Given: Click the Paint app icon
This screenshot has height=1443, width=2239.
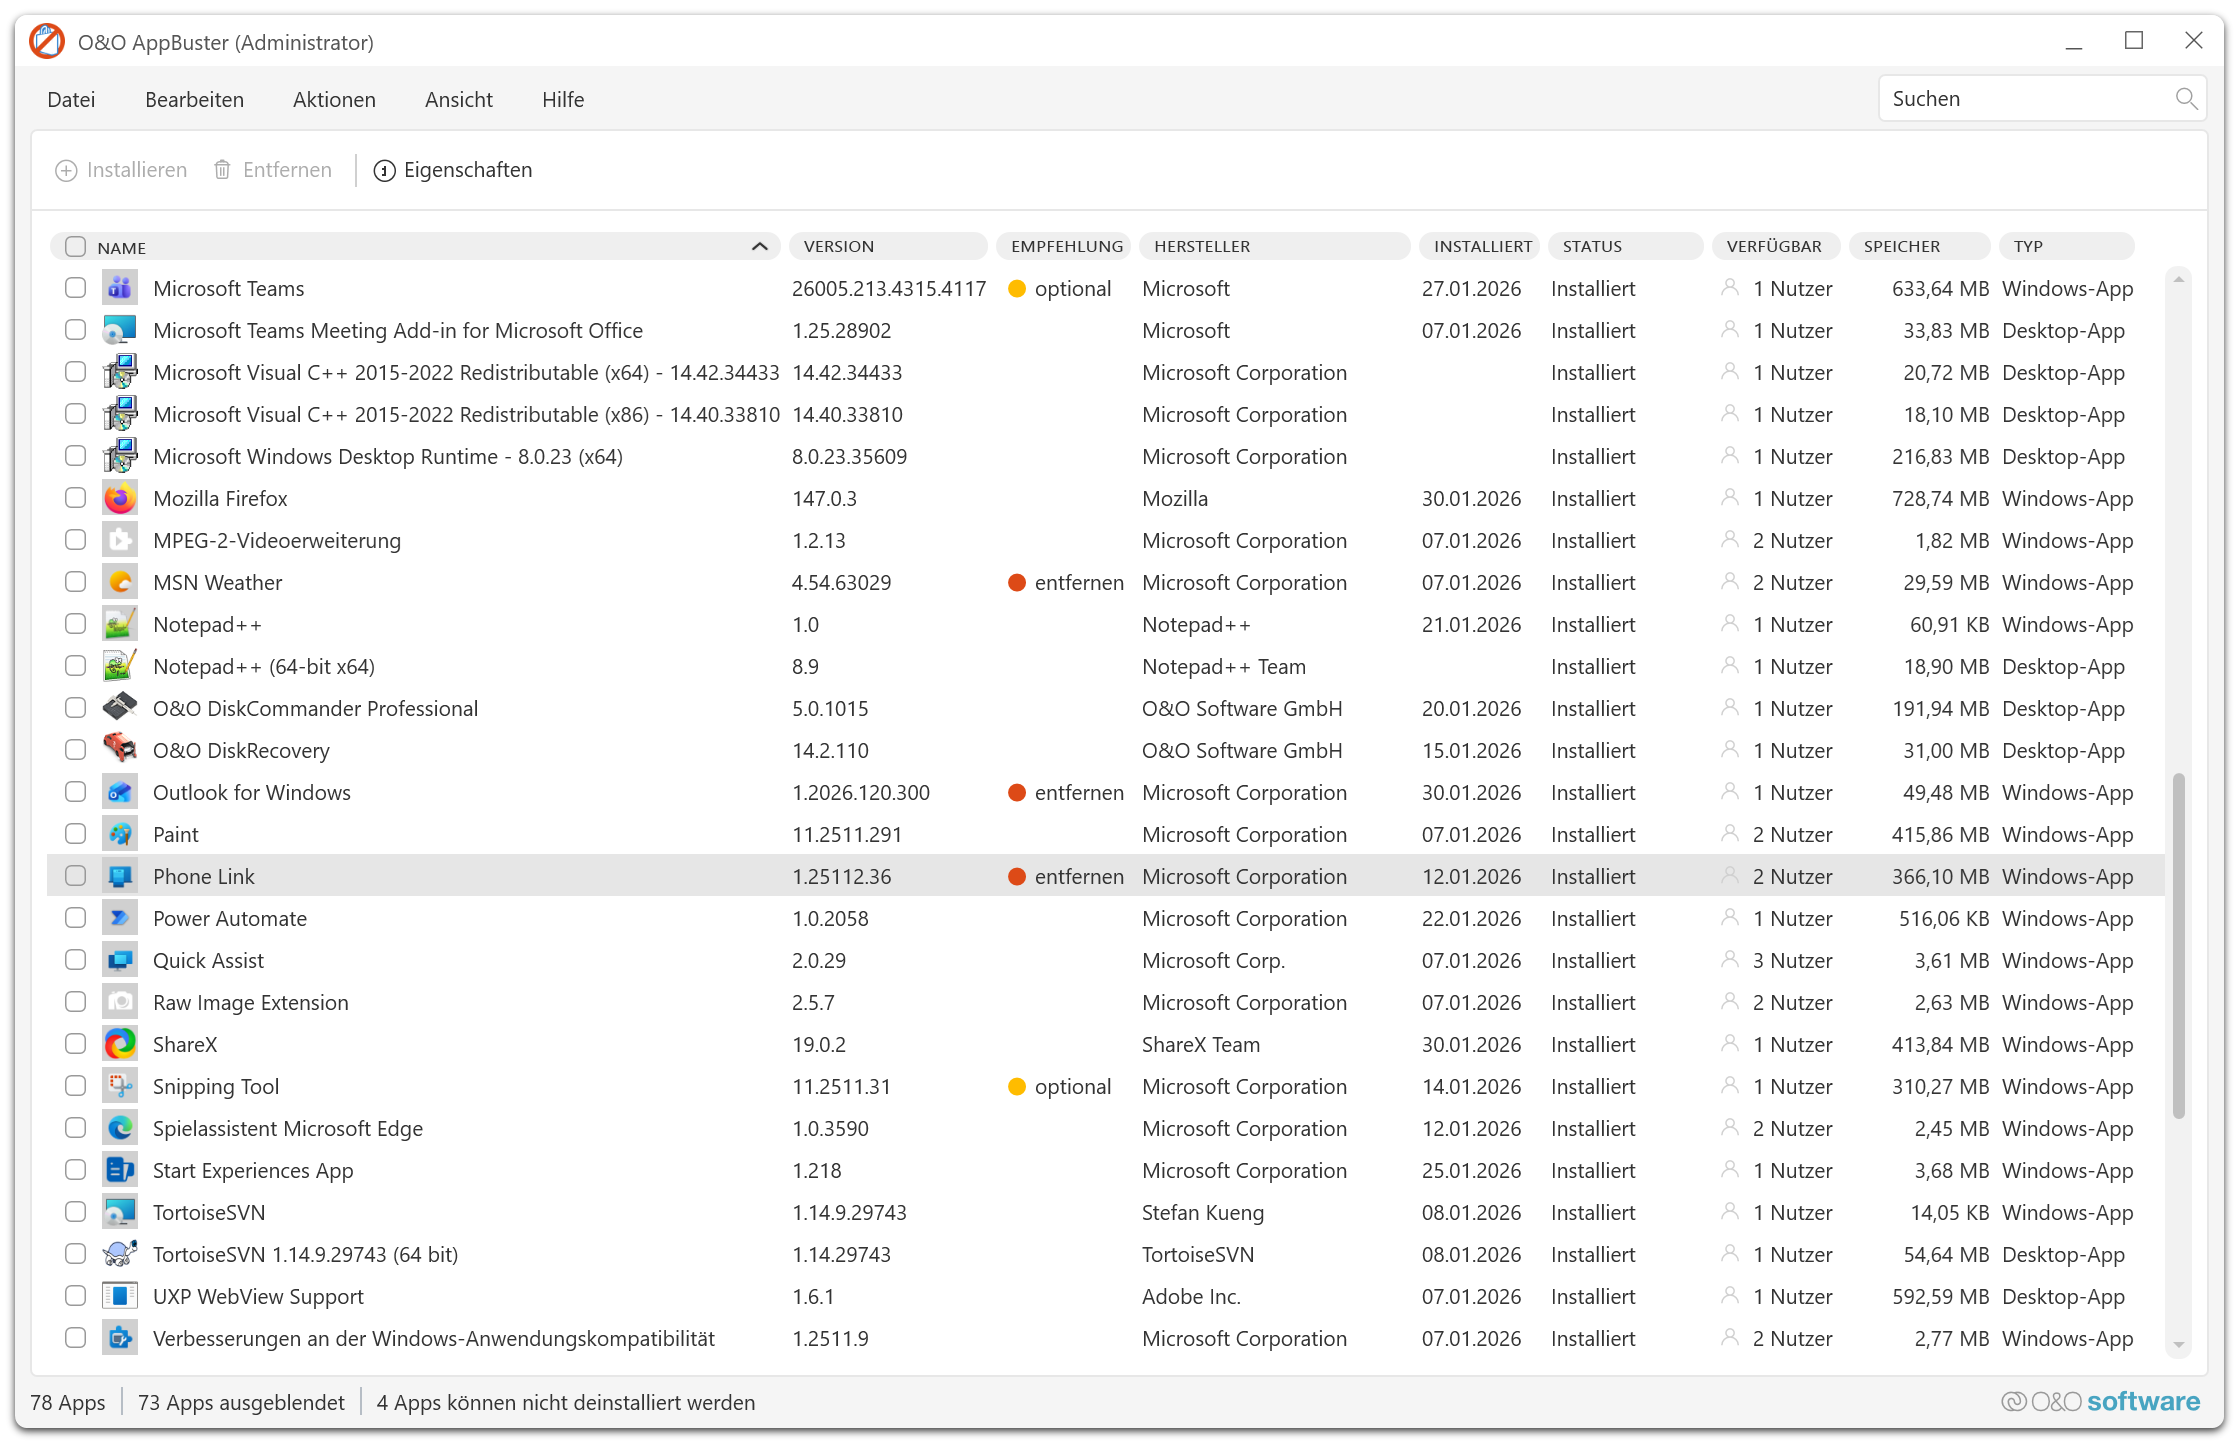Looking at the screenshot, I should (120, 834).
